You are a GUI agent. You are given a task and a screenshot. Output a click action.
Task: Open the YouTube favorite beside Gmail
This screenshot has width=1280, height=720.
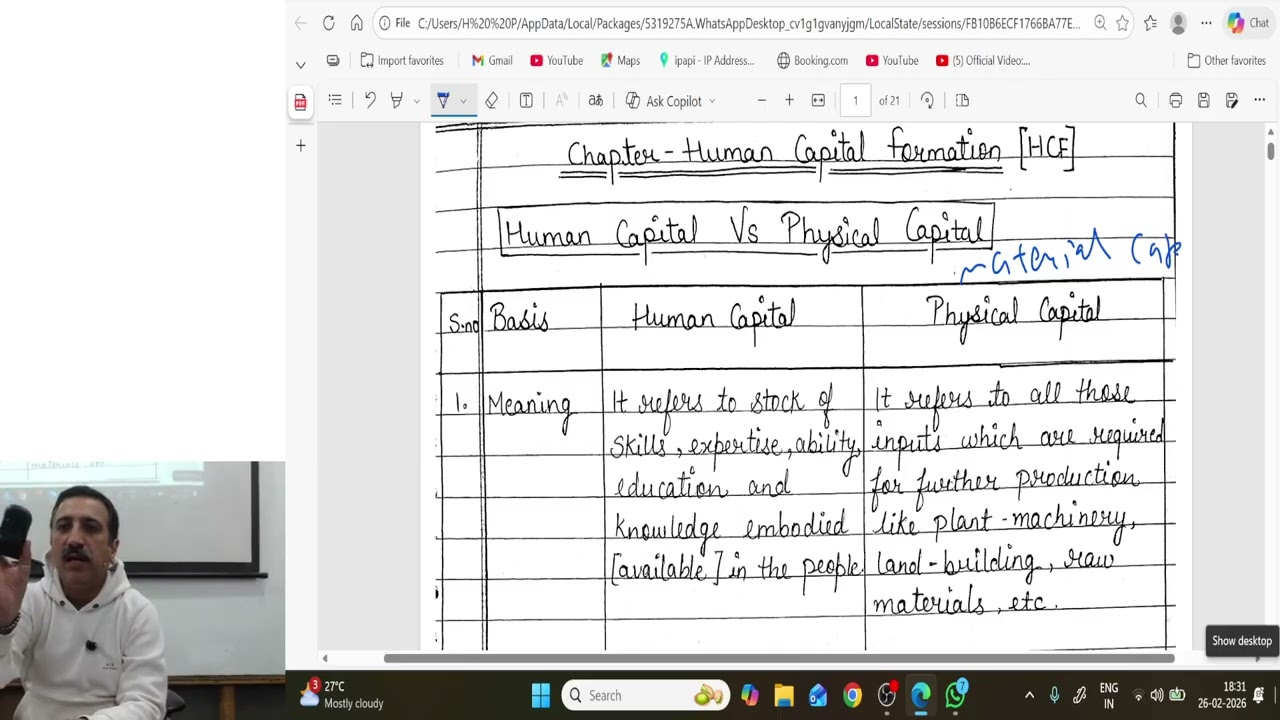click(x=556, y=60)
